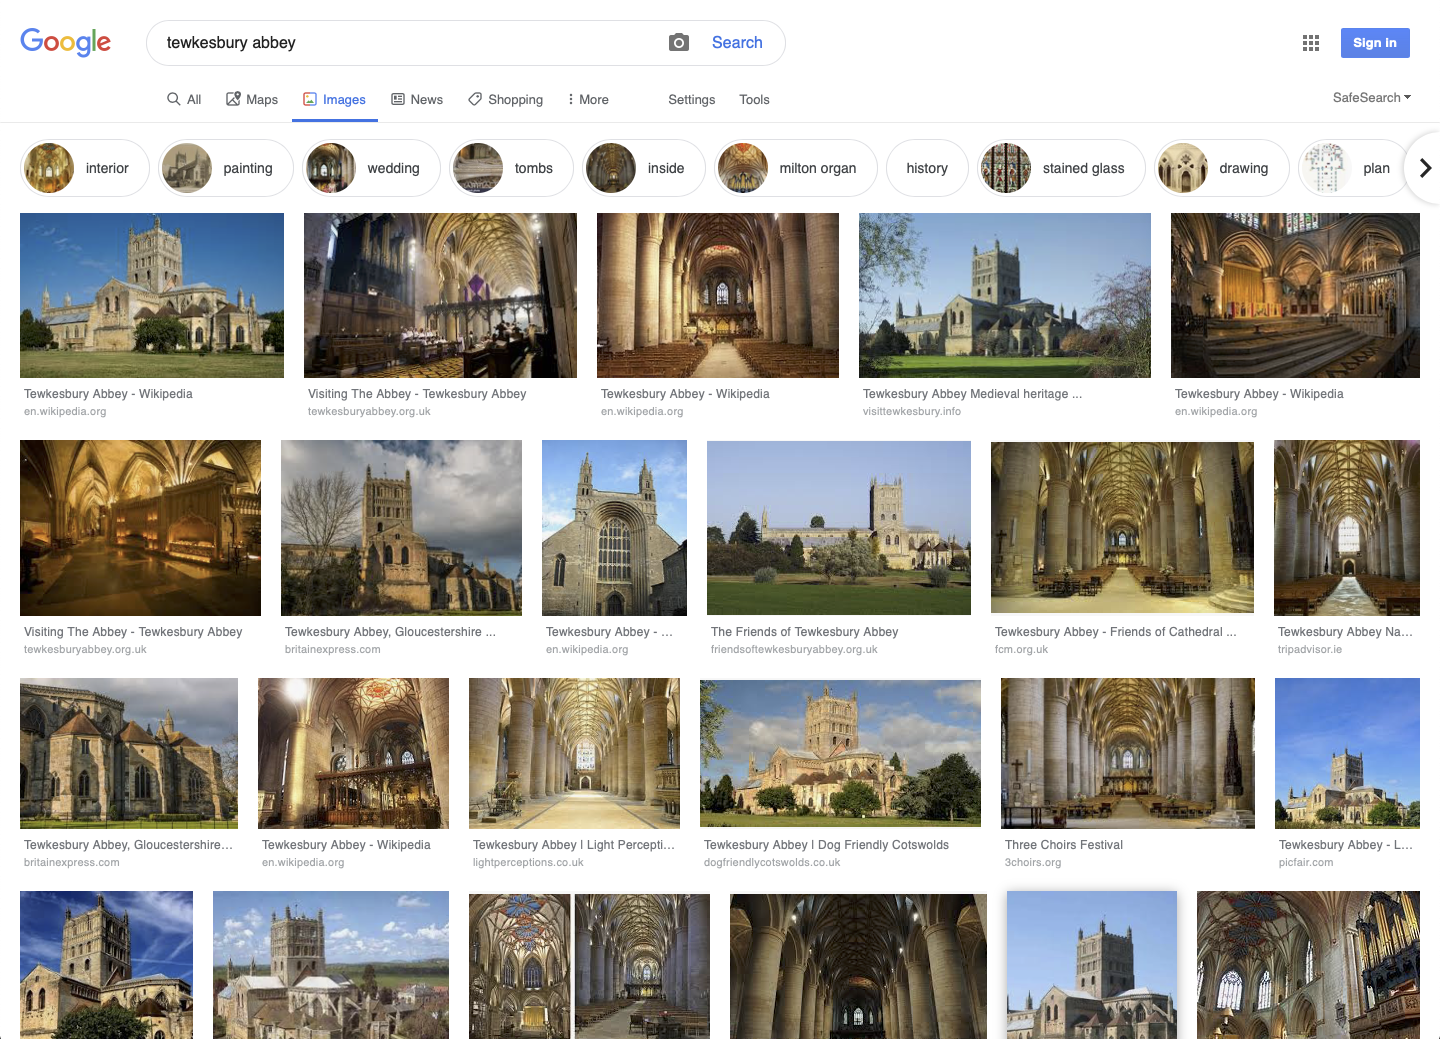Open the Tools options
Screen dimensions: 1440x1039
click(754, 100)
